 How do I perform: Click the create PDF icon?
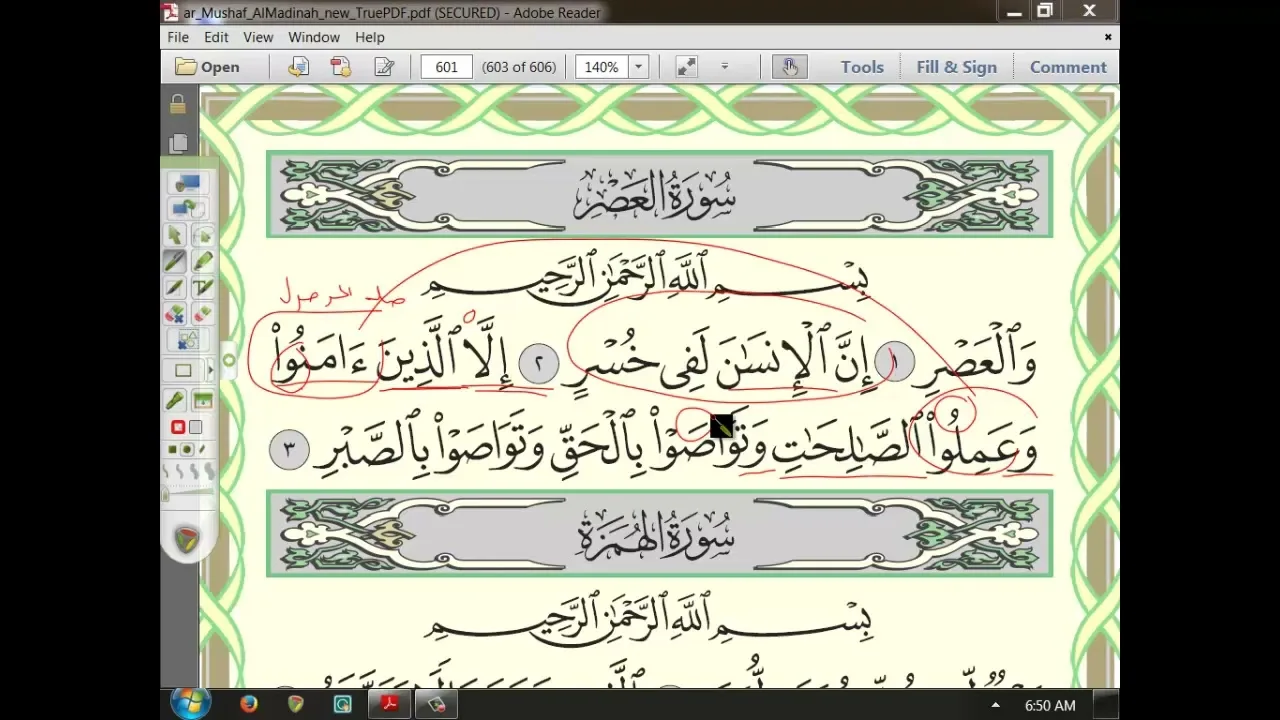(x=341, y=67)
